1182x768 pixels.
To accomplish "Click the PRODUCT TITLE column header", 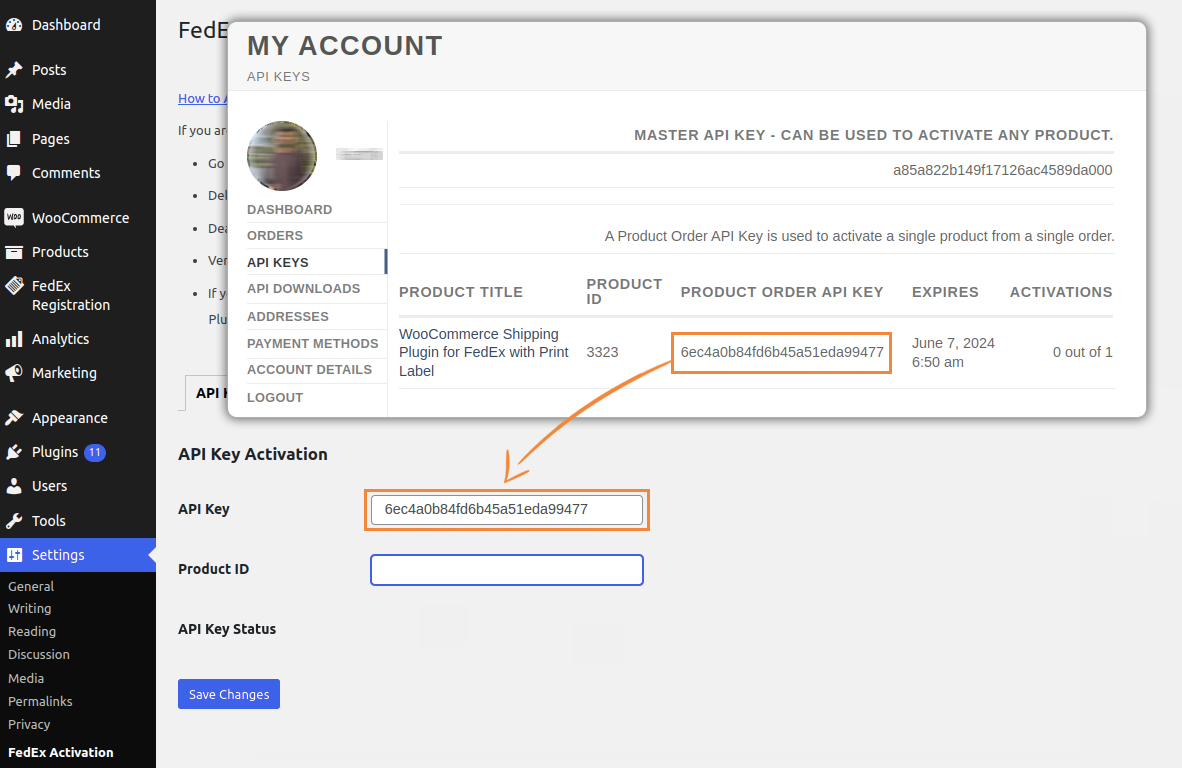I will coord(461,292).
